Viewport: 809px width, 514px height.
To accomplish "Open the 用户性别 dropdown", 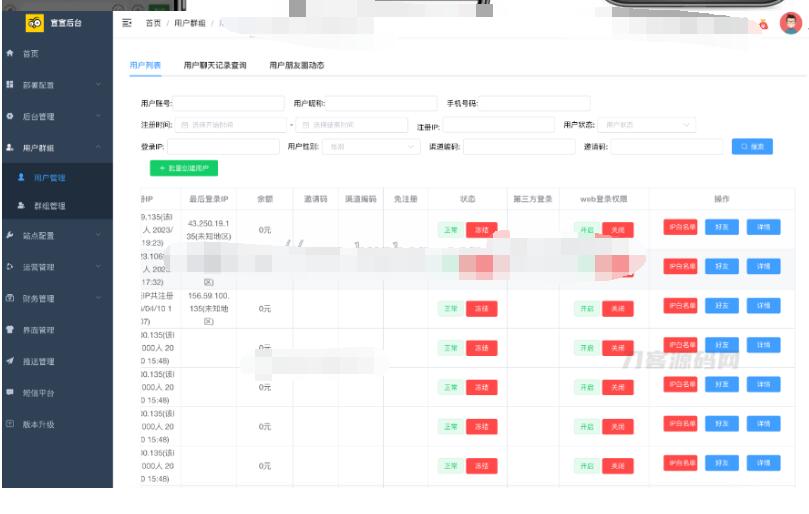I will 371,147.
